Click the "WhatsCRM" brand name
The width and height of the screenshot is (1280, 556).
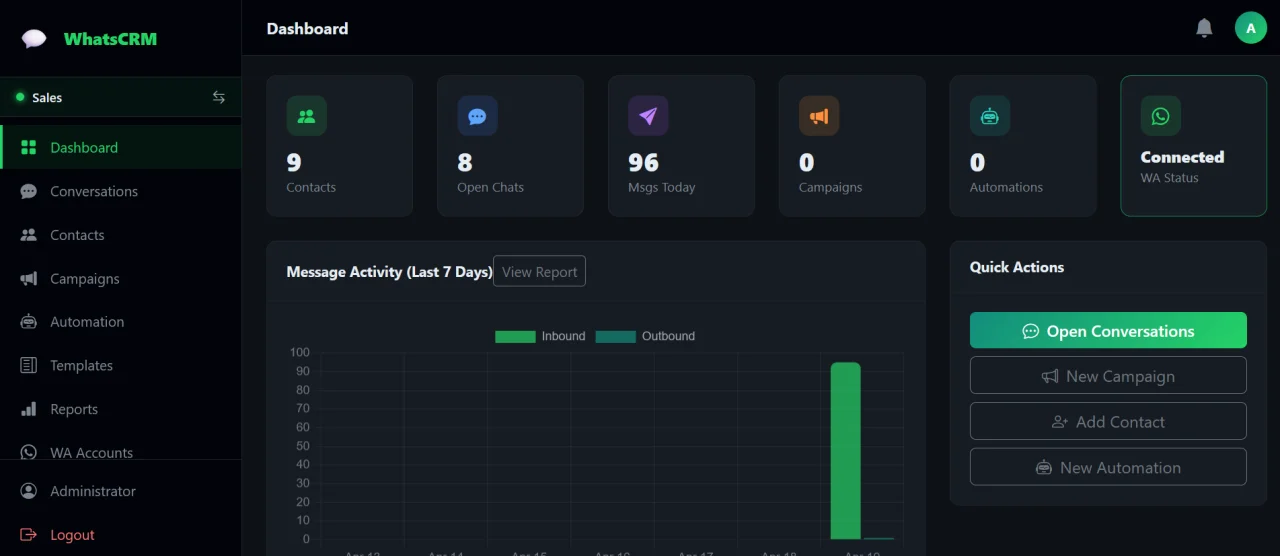click(110, 39)
